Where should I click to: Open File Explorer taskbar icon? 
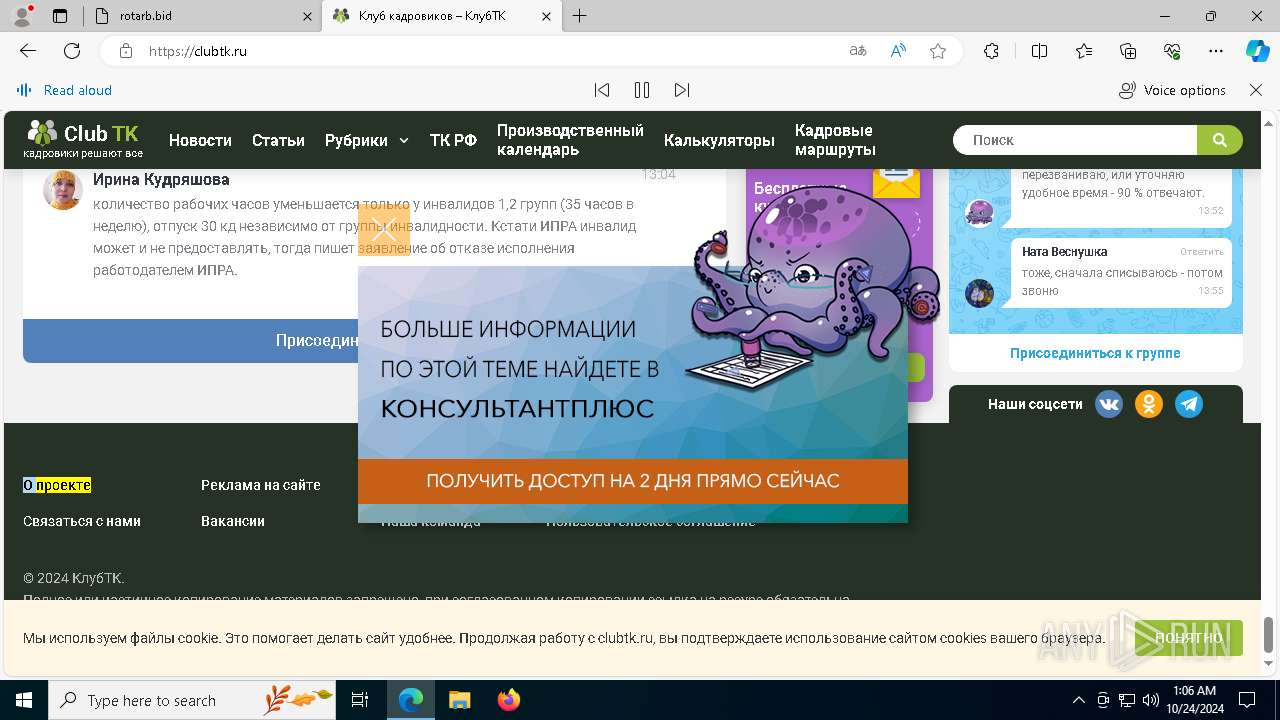[x=459, y=700]
